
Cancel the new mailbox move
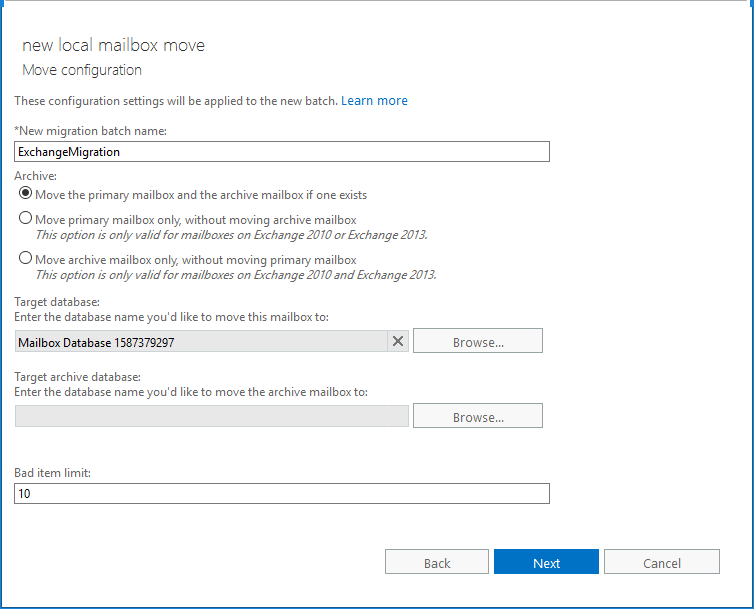click(661, 563)
